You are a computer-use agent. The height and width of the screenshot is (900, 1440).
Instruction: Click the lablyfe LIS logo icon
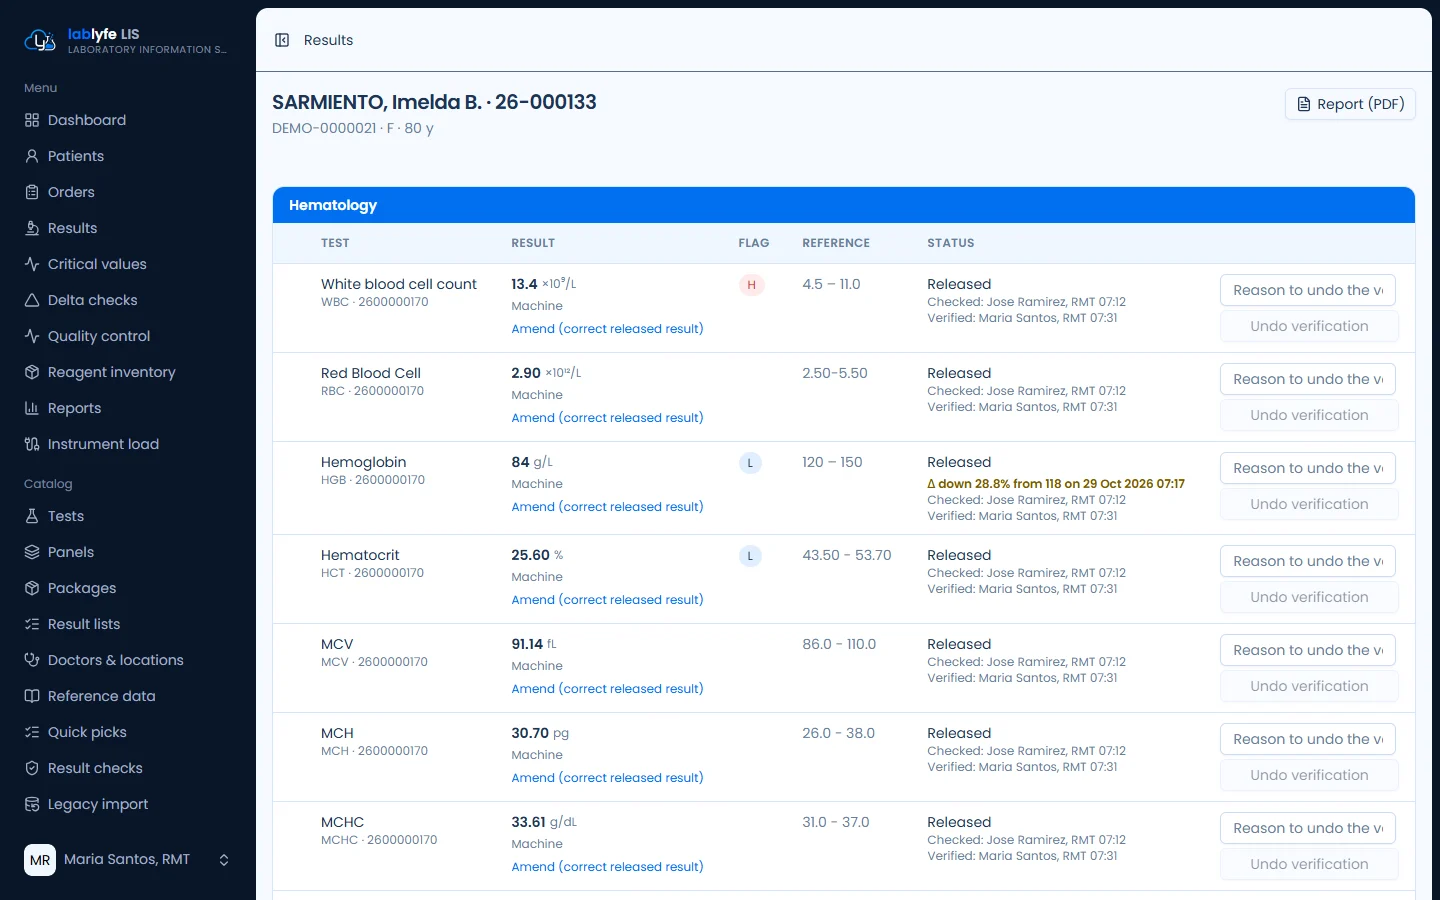click(x=39, y=40)
